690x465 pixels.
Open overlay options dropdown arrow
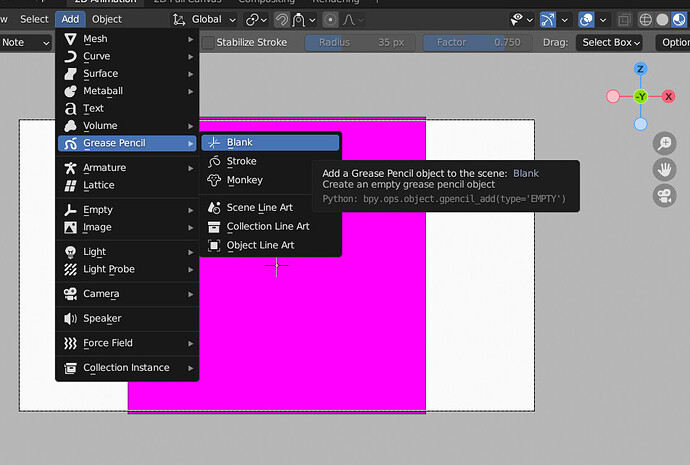coord(603,20)
